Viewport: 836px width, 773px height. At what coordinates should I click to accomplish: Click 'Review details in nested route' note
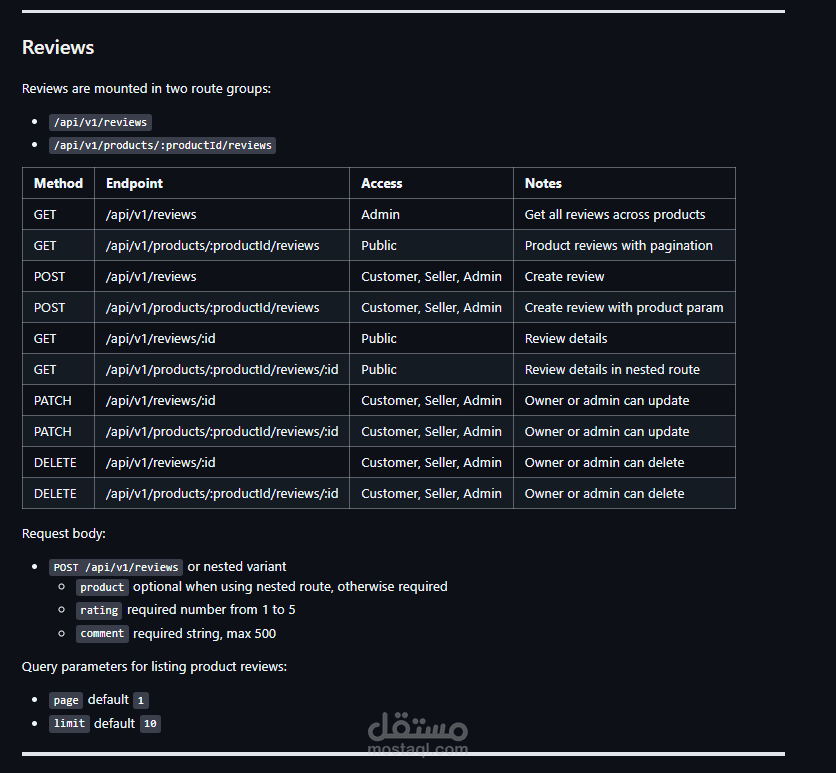click(x=612, y=369)
